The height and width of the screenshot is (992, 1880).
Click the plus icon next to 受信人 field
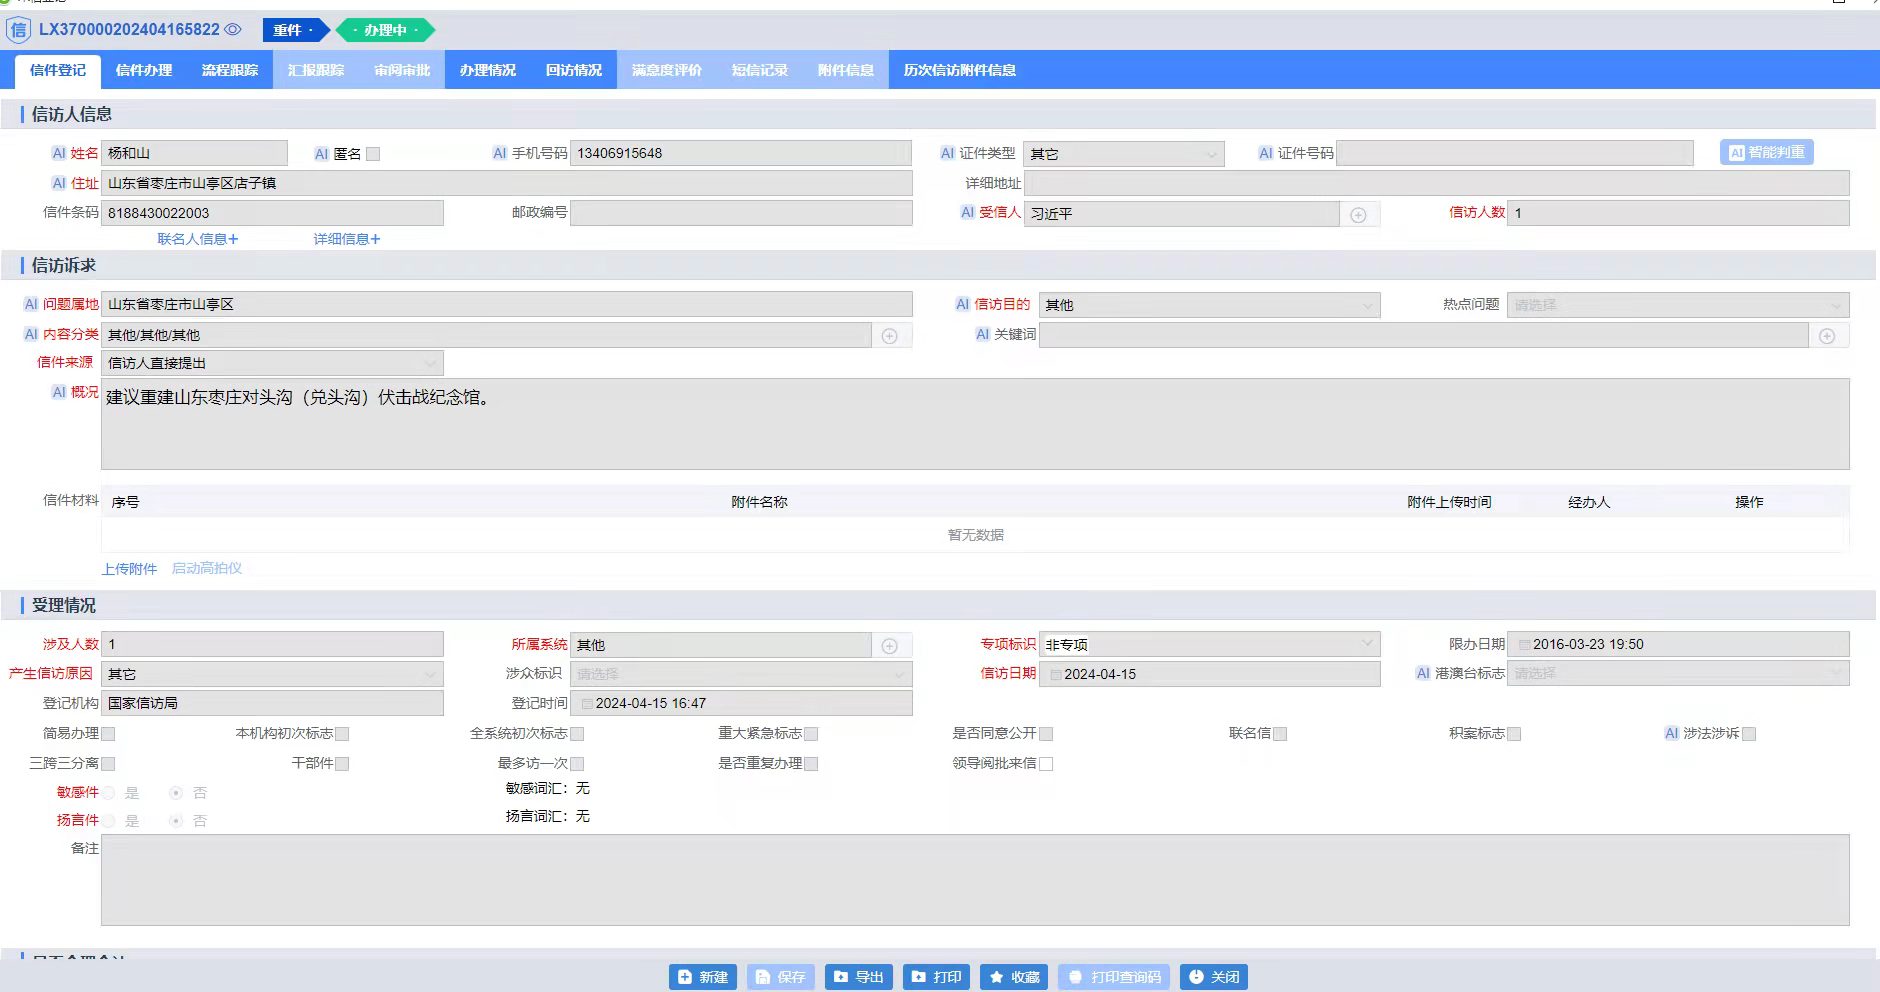point(1358,215)
